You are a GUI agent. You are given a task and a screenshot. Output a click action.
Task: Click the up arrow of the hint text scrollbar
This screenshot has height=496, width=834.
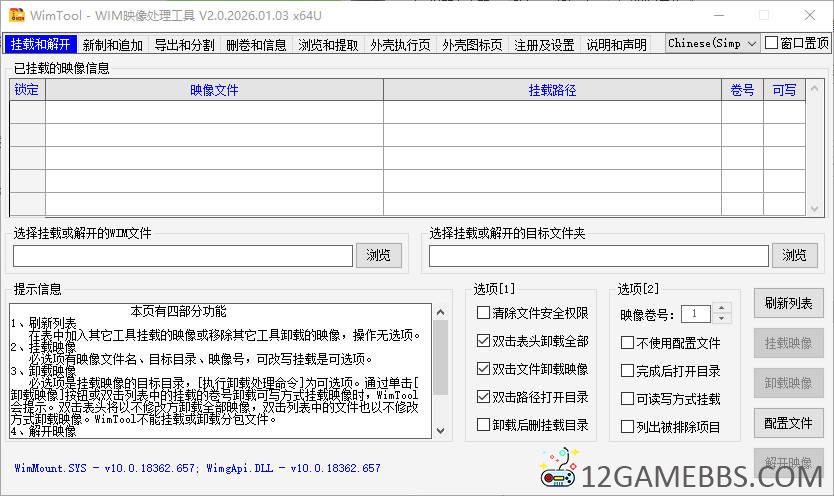[440, 314]
